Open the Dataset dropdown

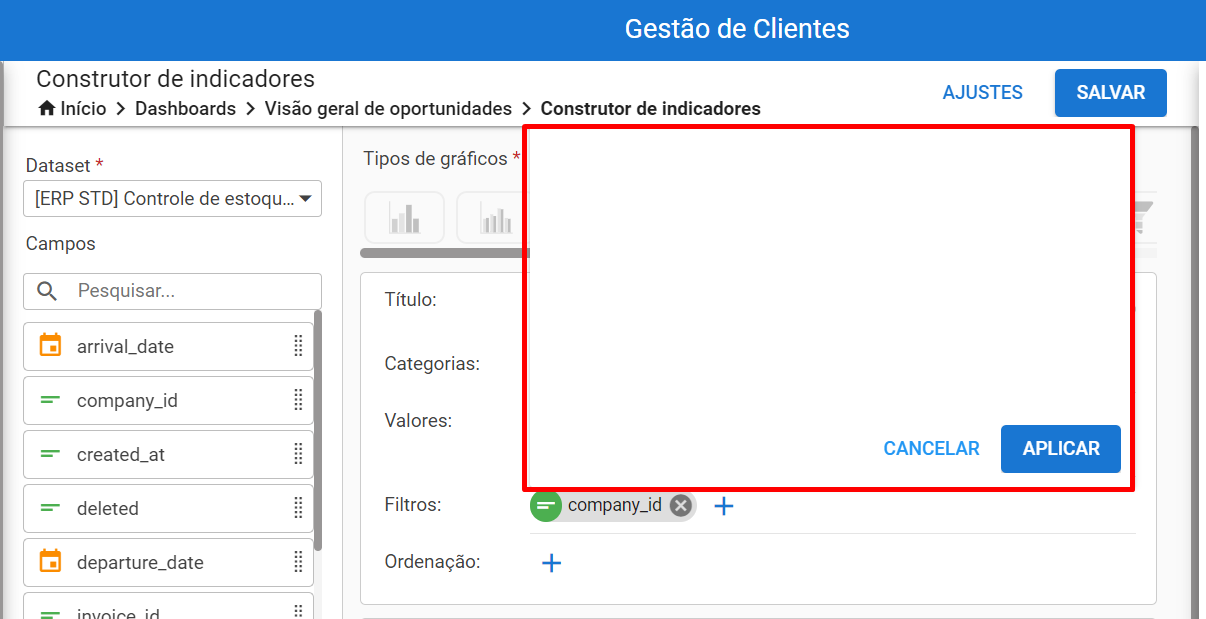coord(173,198)
